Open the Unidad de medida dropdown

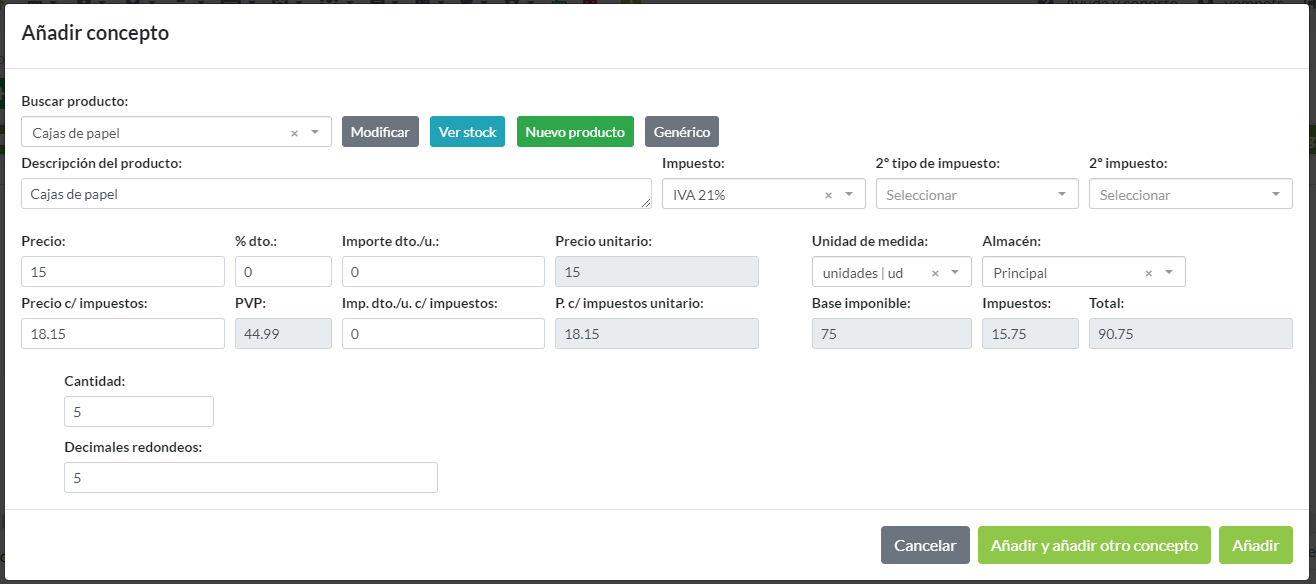click(955, 273)
